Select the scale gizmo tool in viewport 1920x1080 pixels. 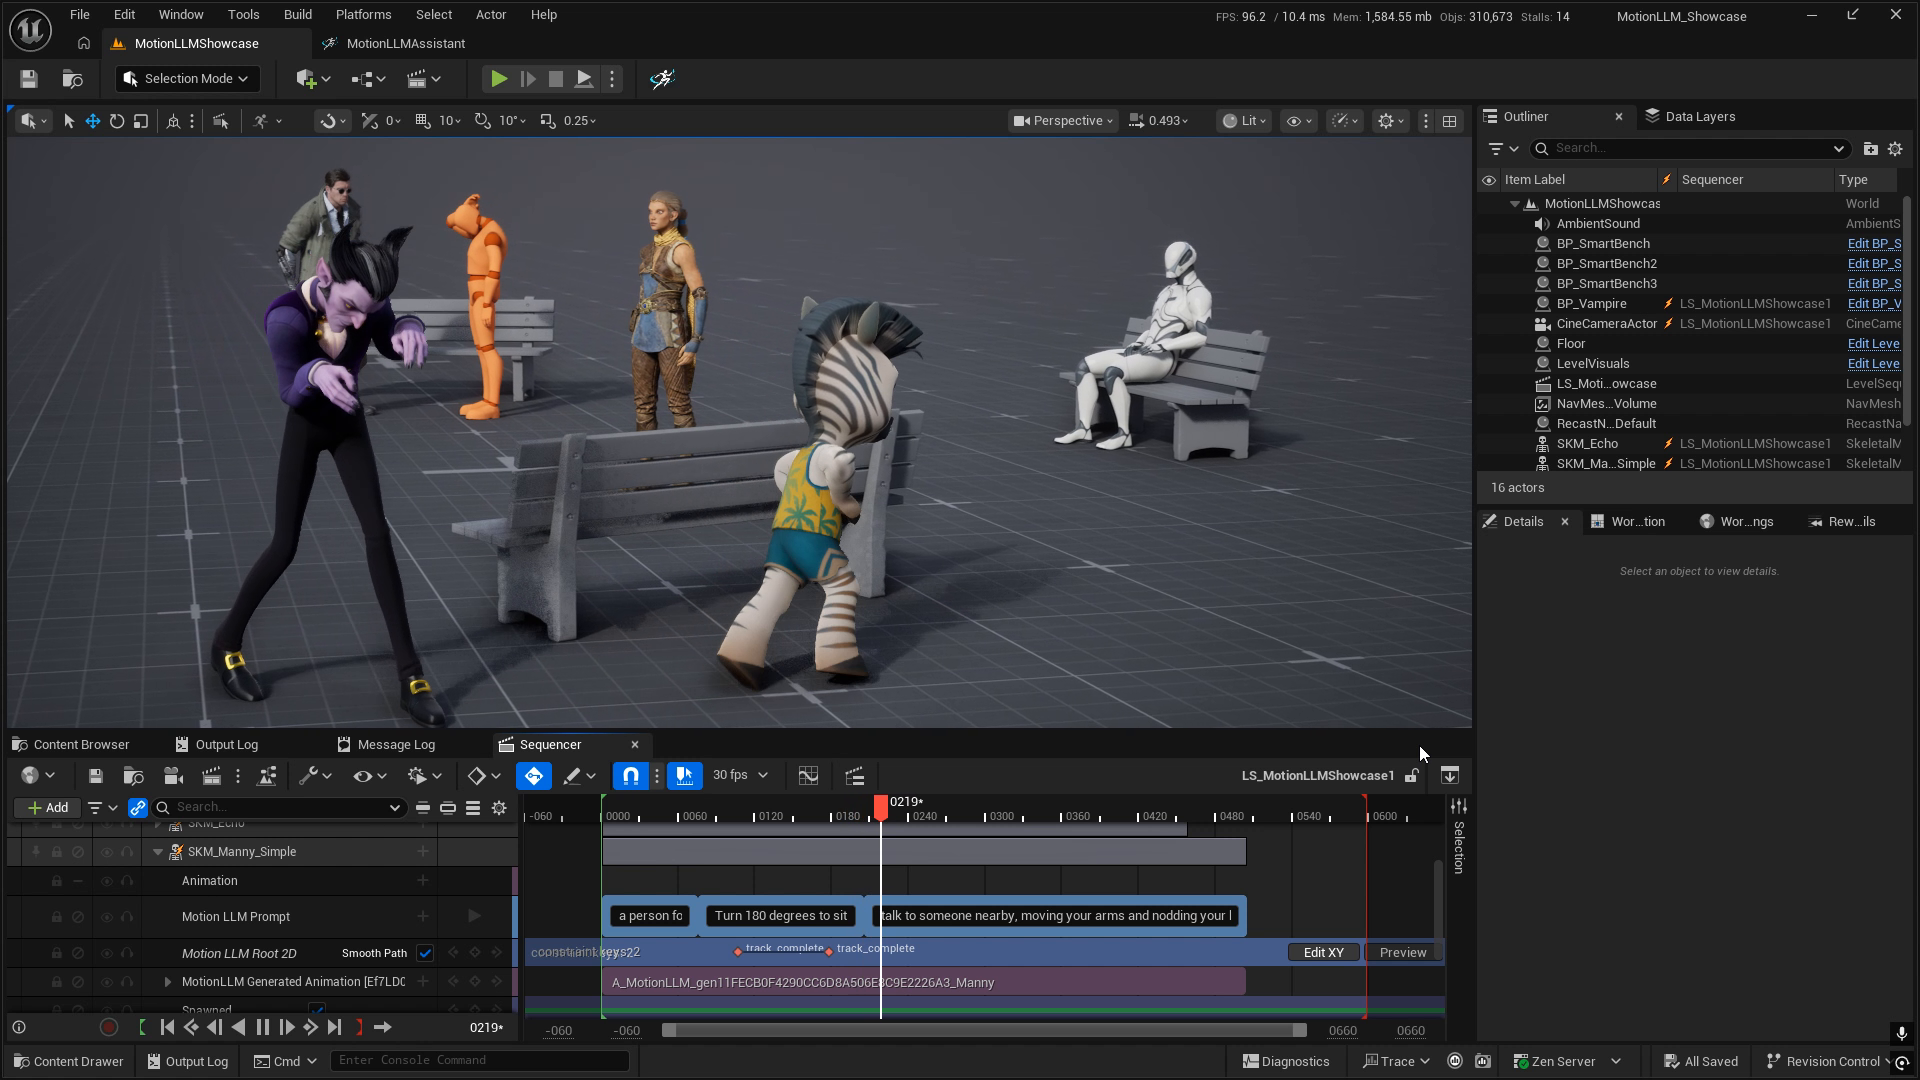tap(141, 121)
